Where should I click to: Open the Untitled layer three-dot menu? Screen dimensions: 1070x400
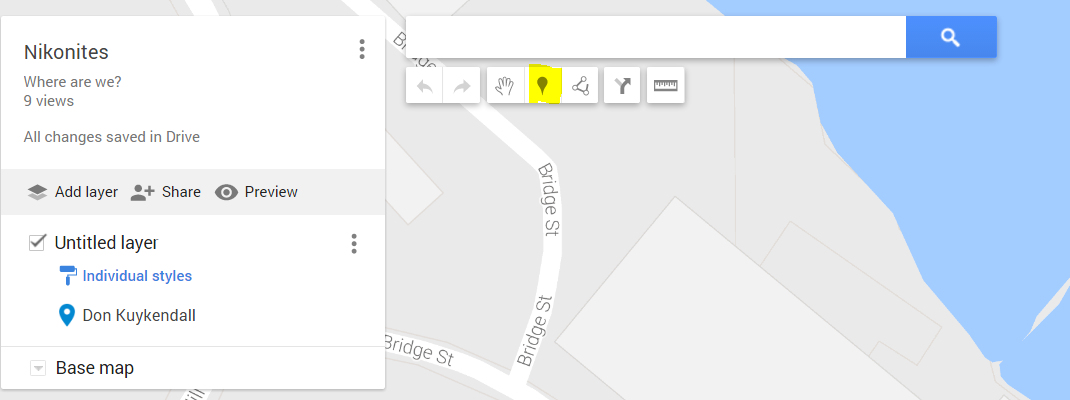pyautogui.click(x=353, y=244)
